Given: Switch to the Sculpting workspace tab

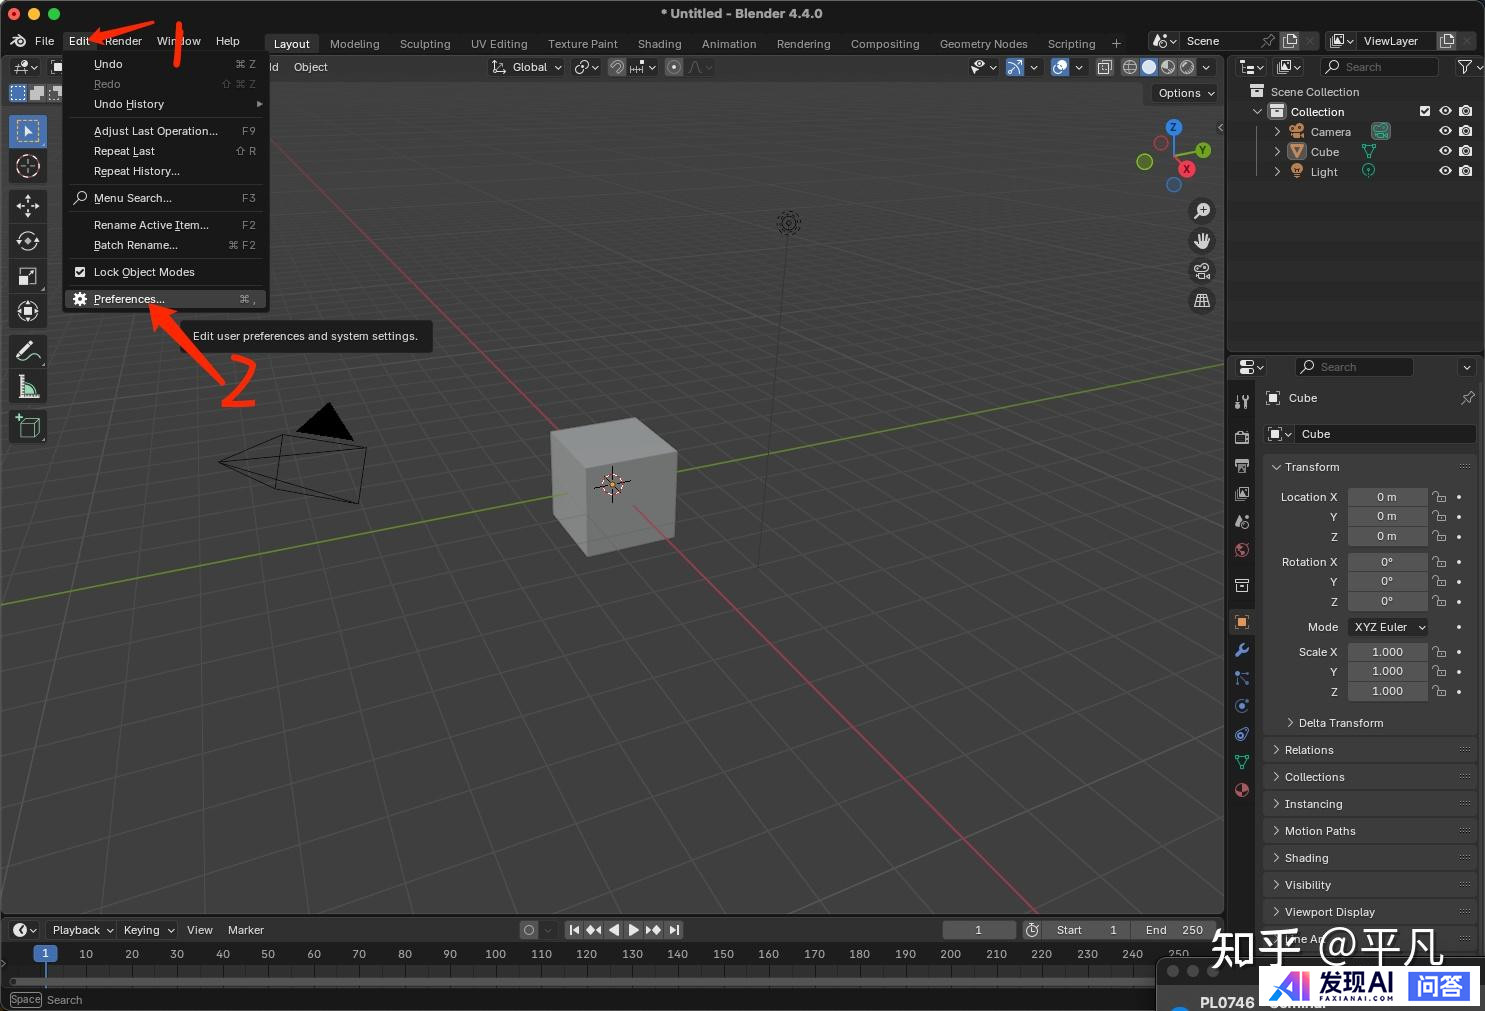Looking at the screenshot, I should [425, 44].
